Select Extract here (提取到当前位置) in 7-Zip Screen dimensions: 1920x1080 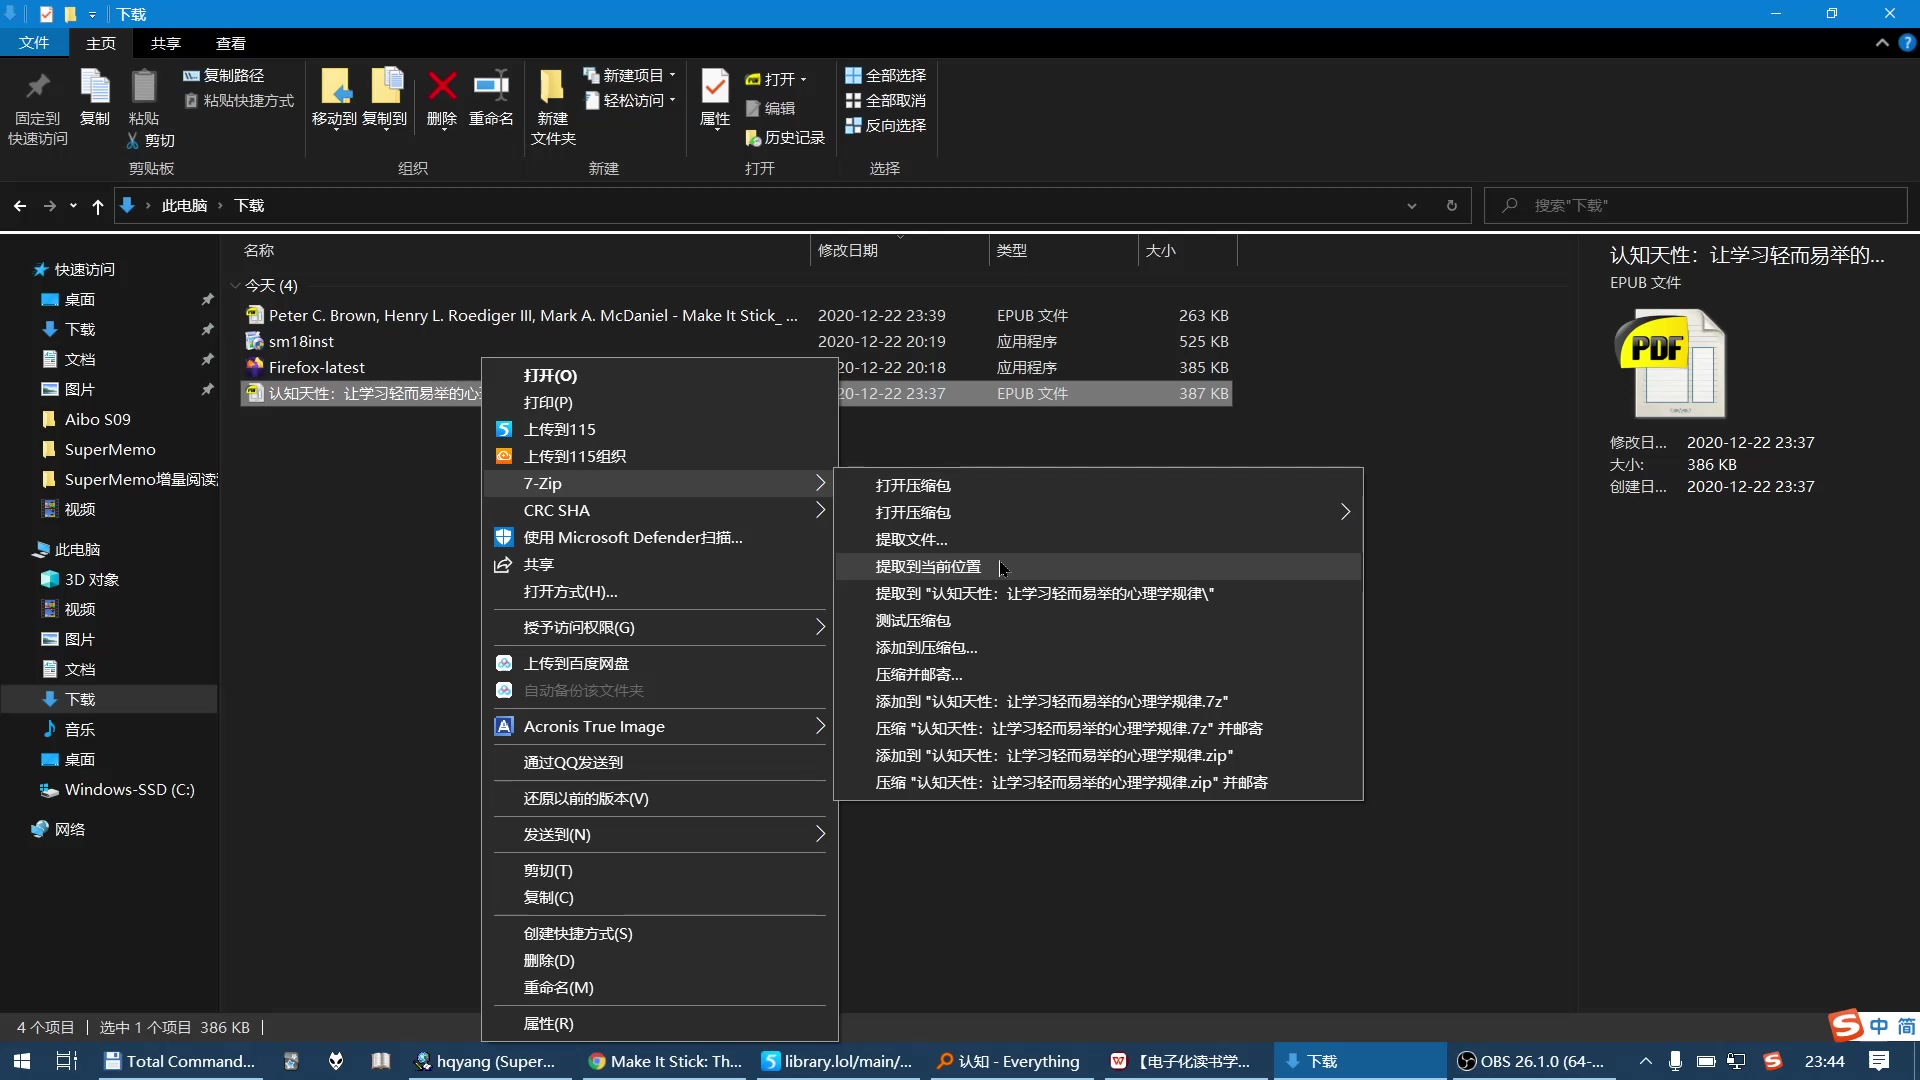(1098, 567)
